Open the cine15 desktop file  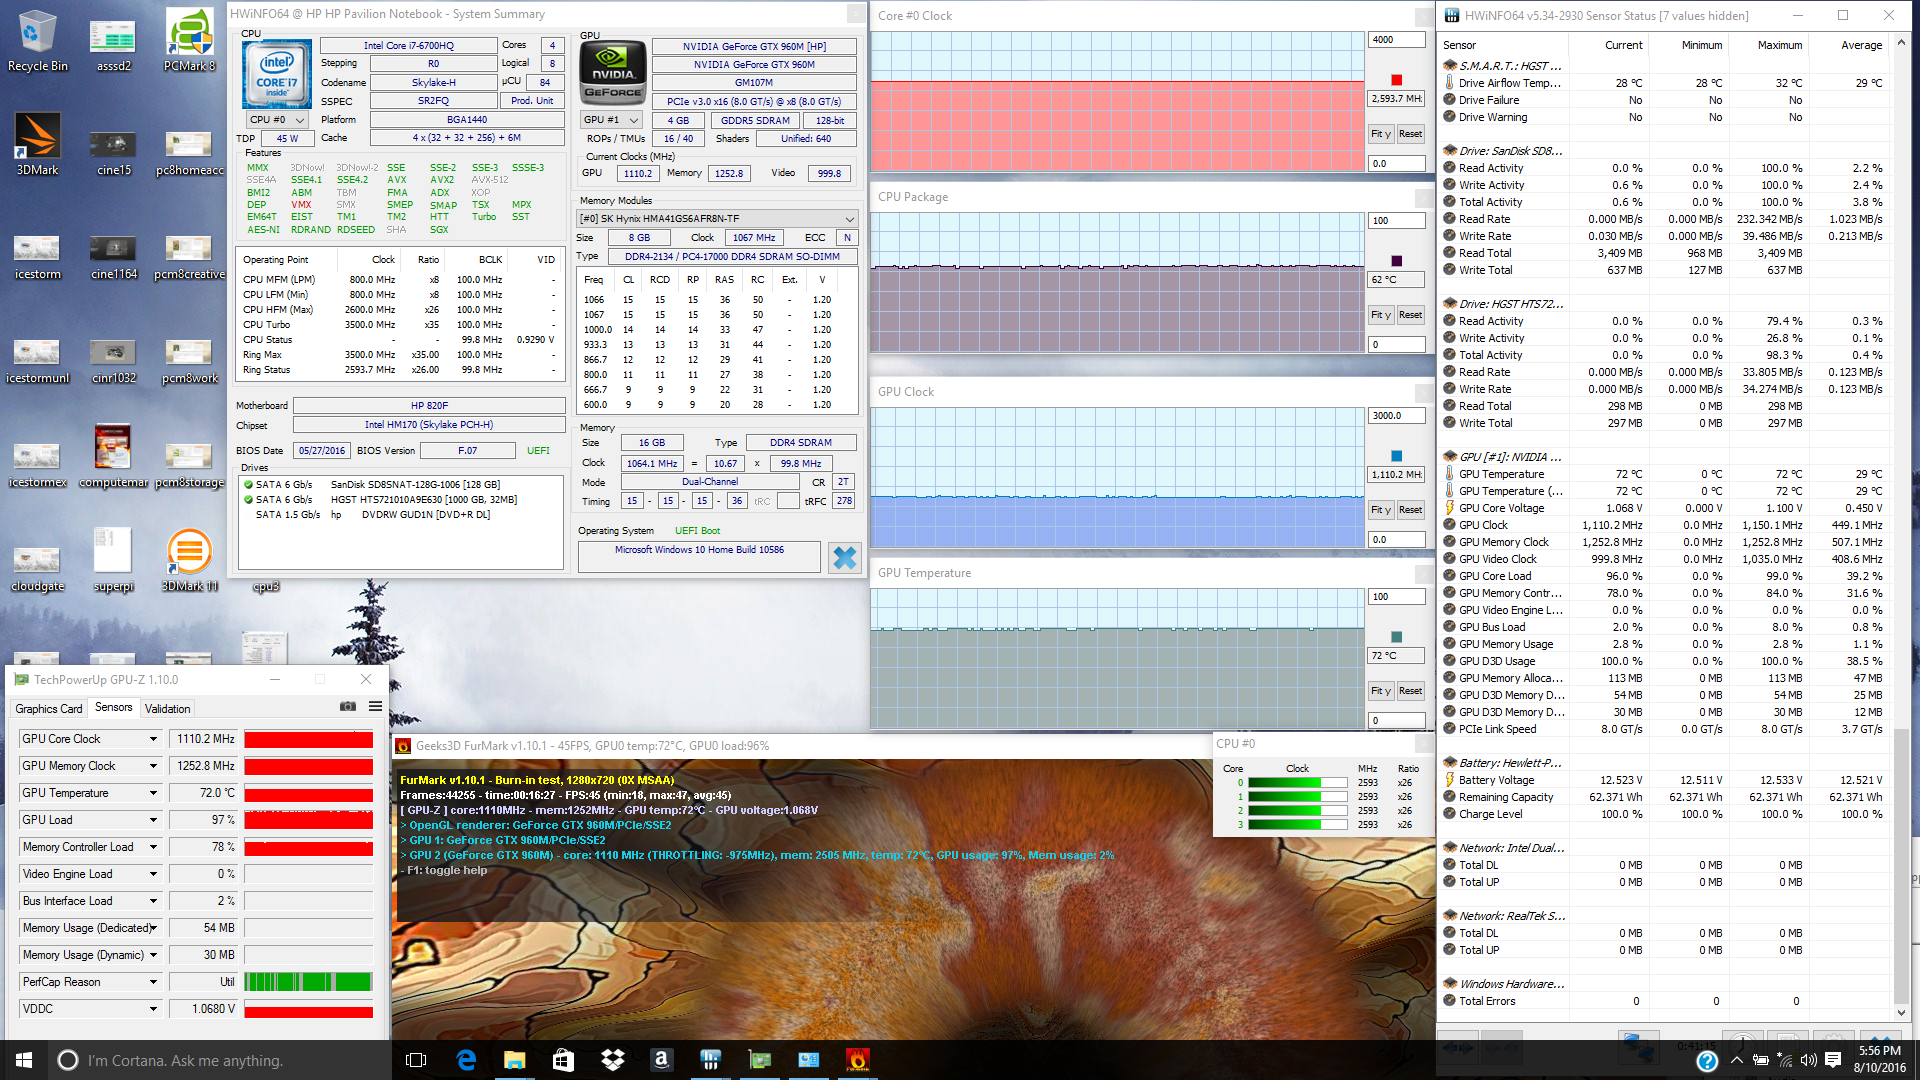(113, 152)
